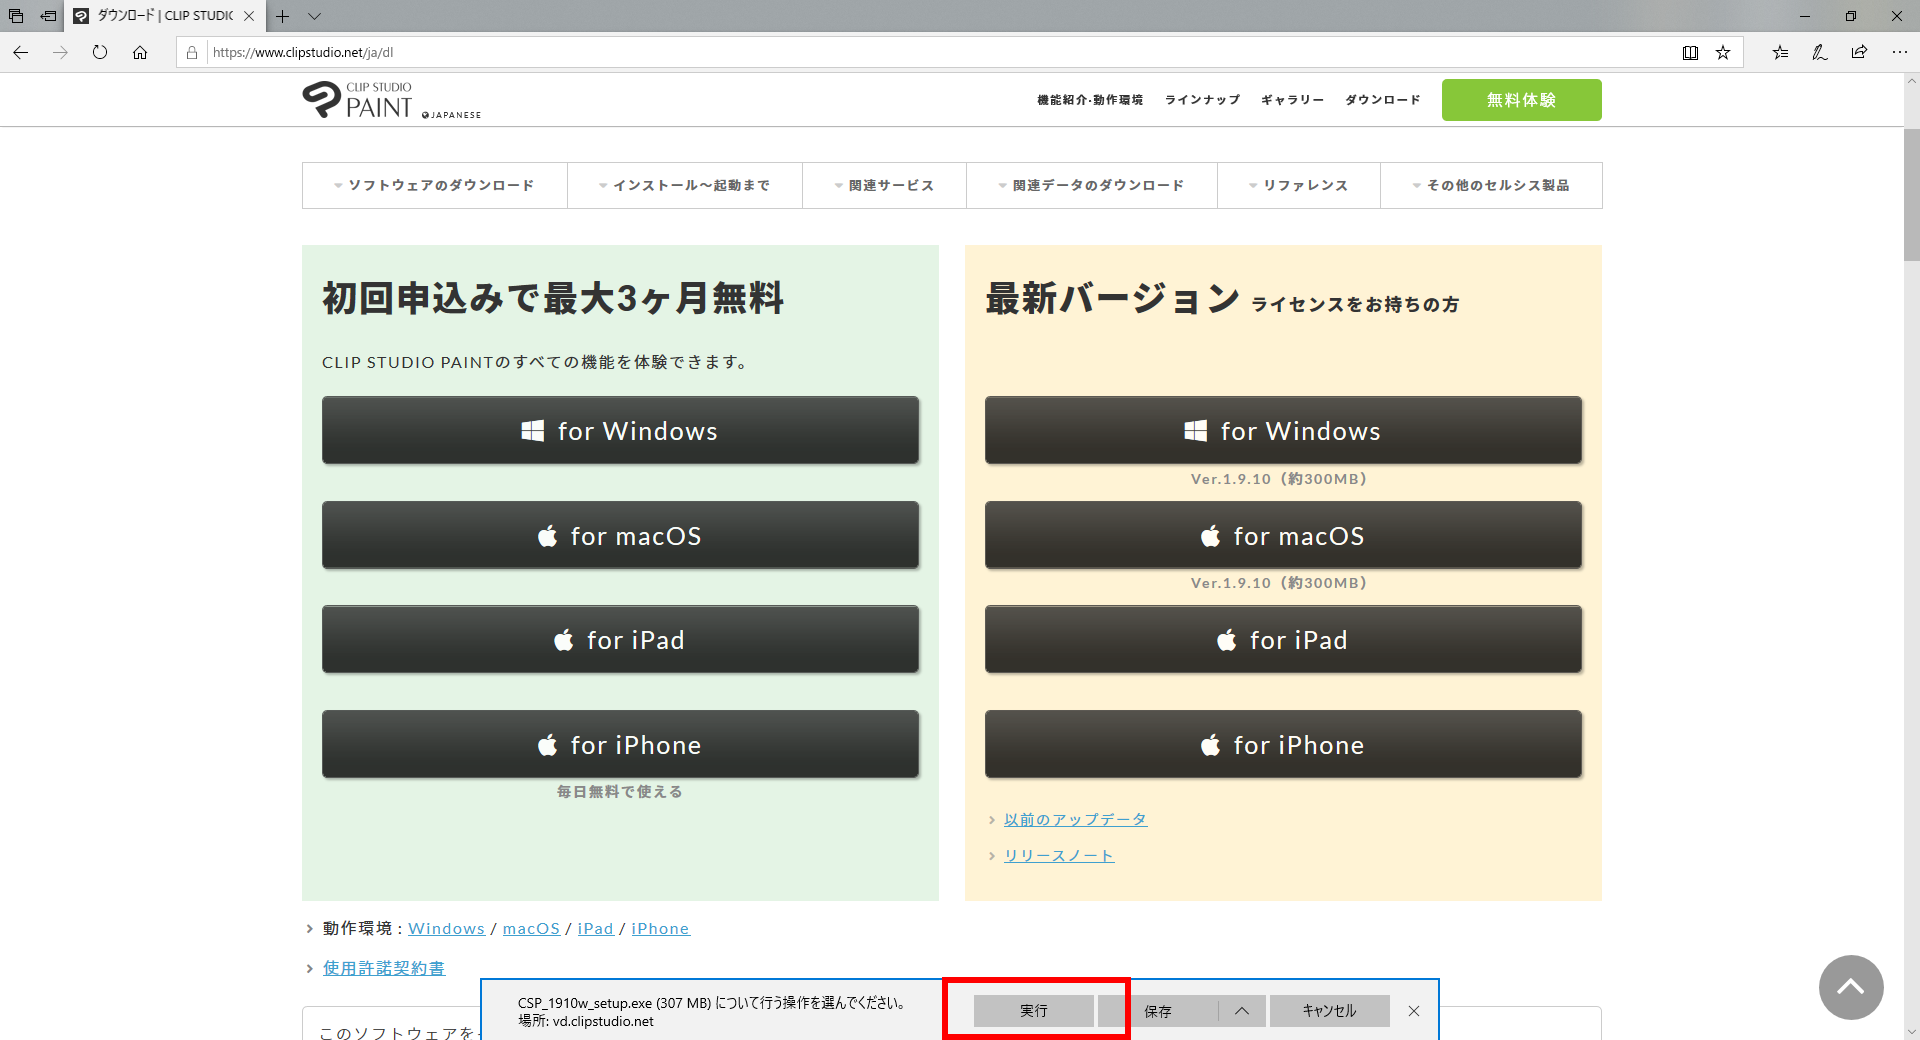Click the vertical scrollbar thumb
Screen dimensions: 1920x1040
1911,195
